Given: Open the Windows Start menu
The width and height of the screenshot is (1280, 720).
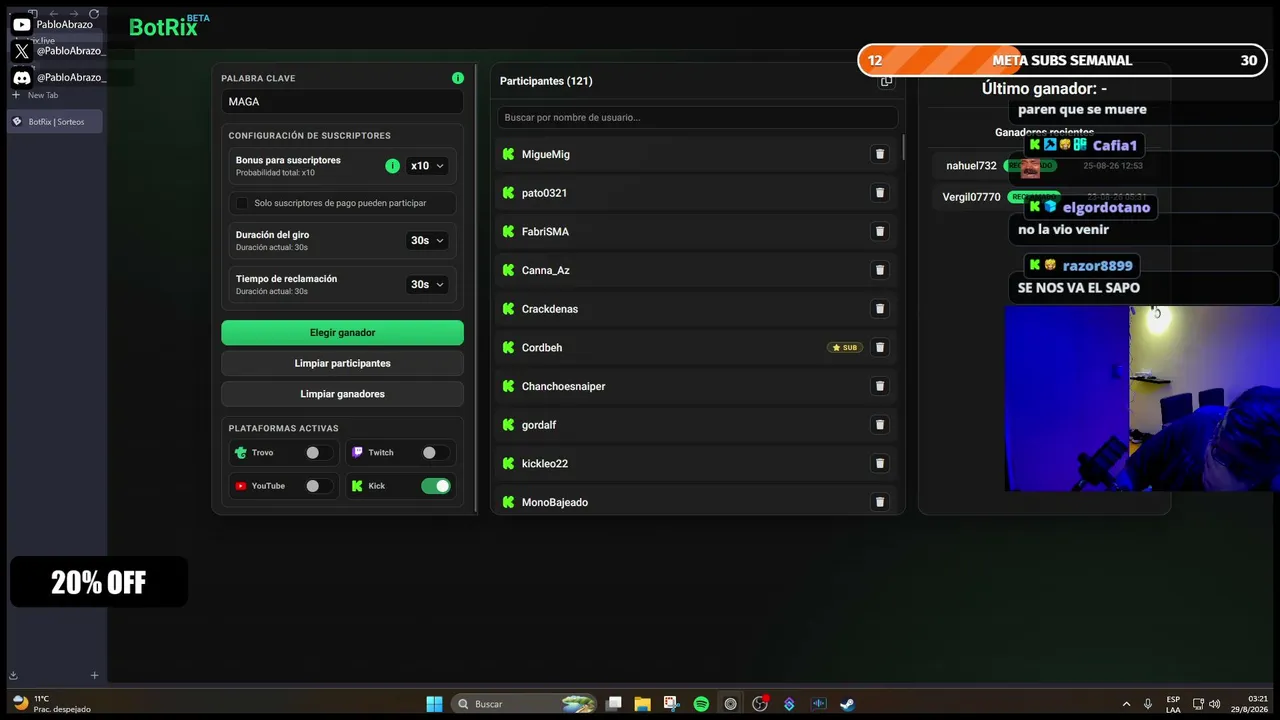Looking at the screenshot, I should pos(434,704).
